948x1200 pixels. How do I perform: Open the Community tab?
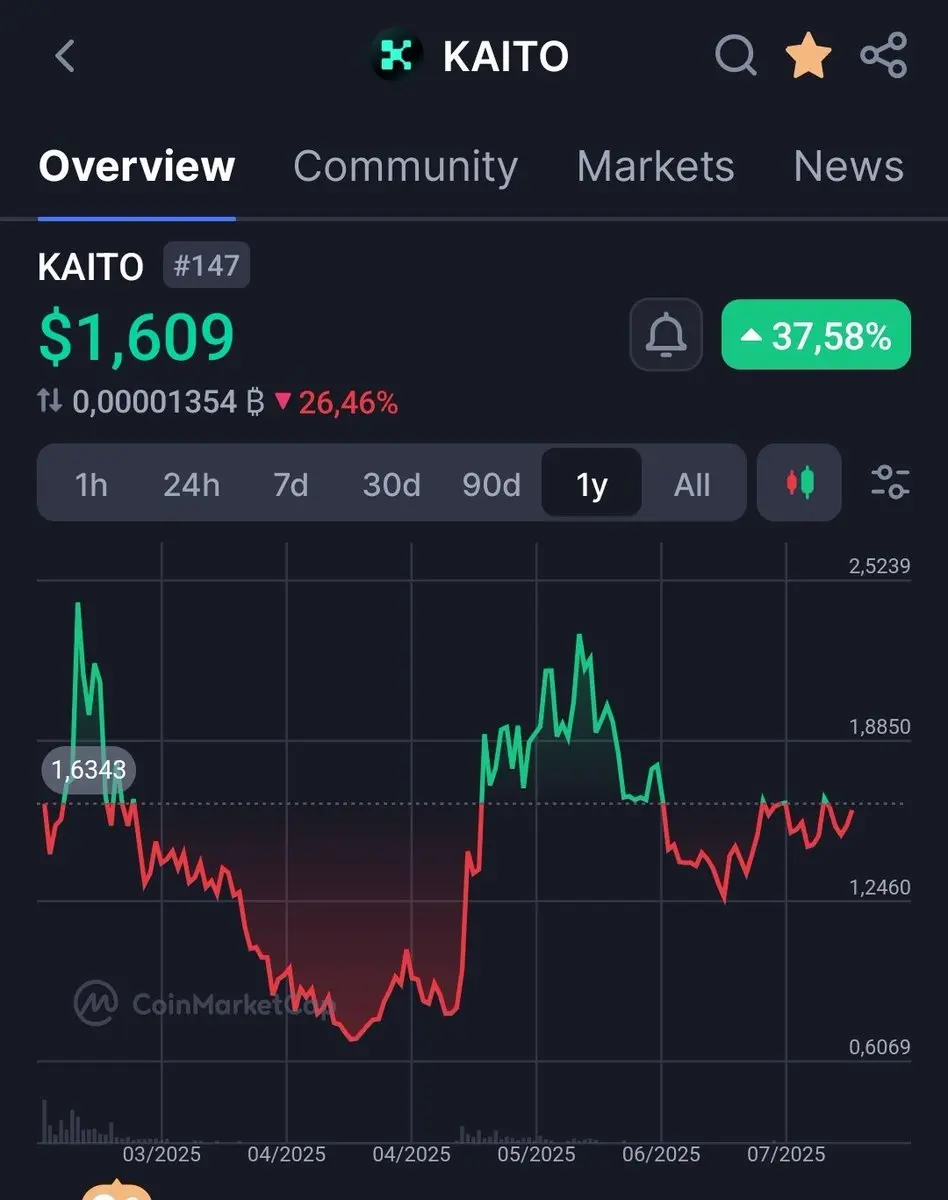point(405,166)
